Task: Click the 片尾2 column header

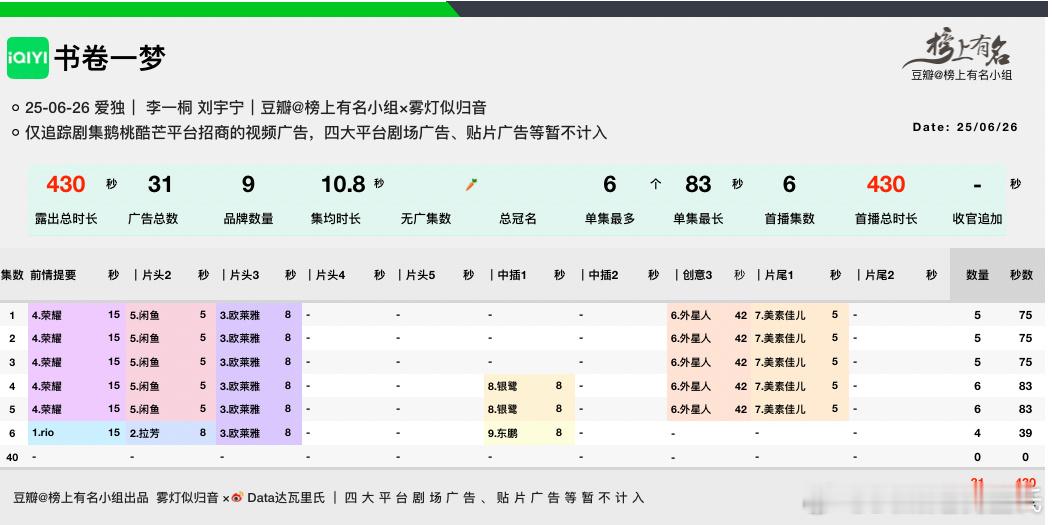Action: point(880,275)
